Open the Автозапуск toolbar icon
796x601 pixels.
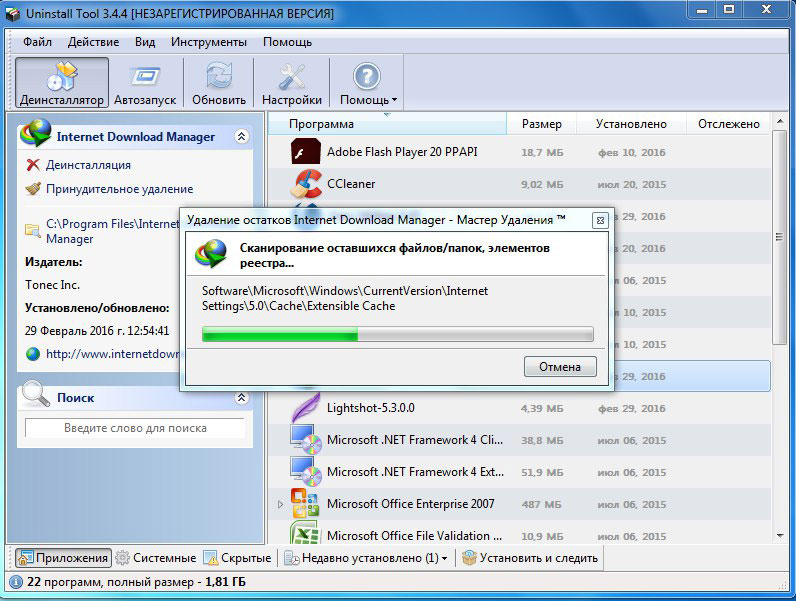(x=147, y=76)
